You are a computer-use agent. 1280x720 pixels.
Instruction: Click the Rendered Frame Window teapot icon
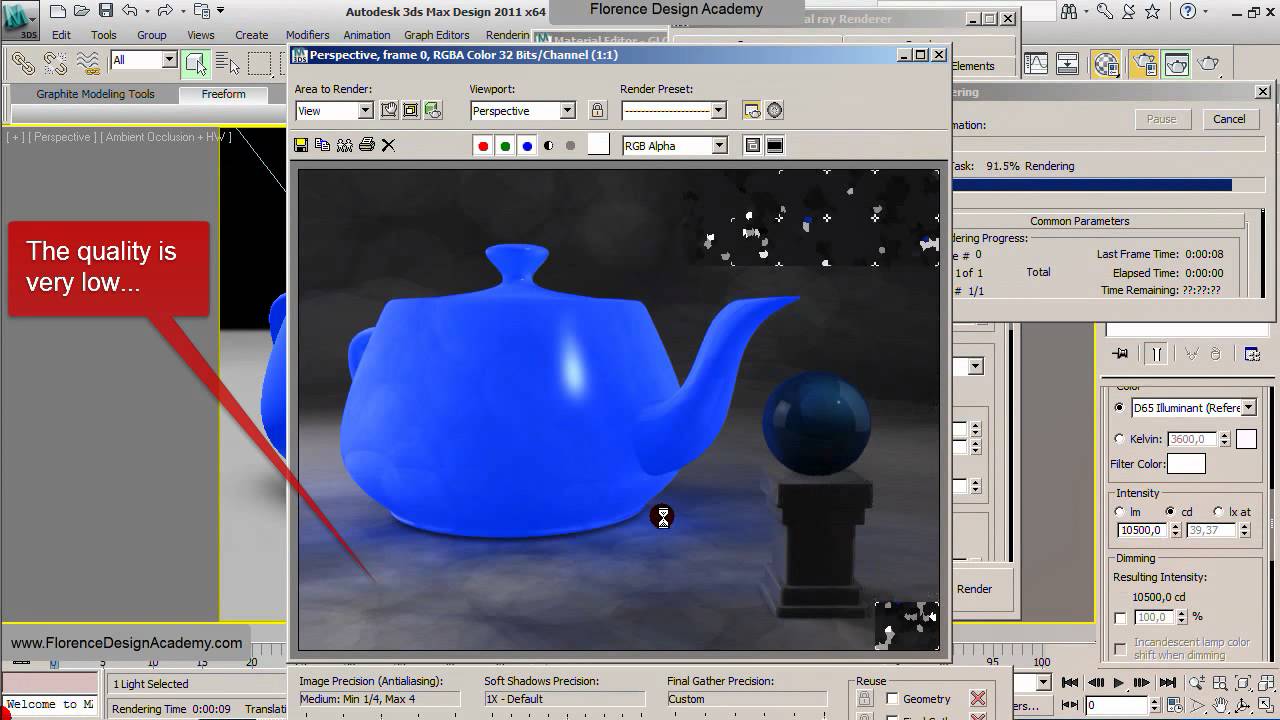tap(1176, 64)
